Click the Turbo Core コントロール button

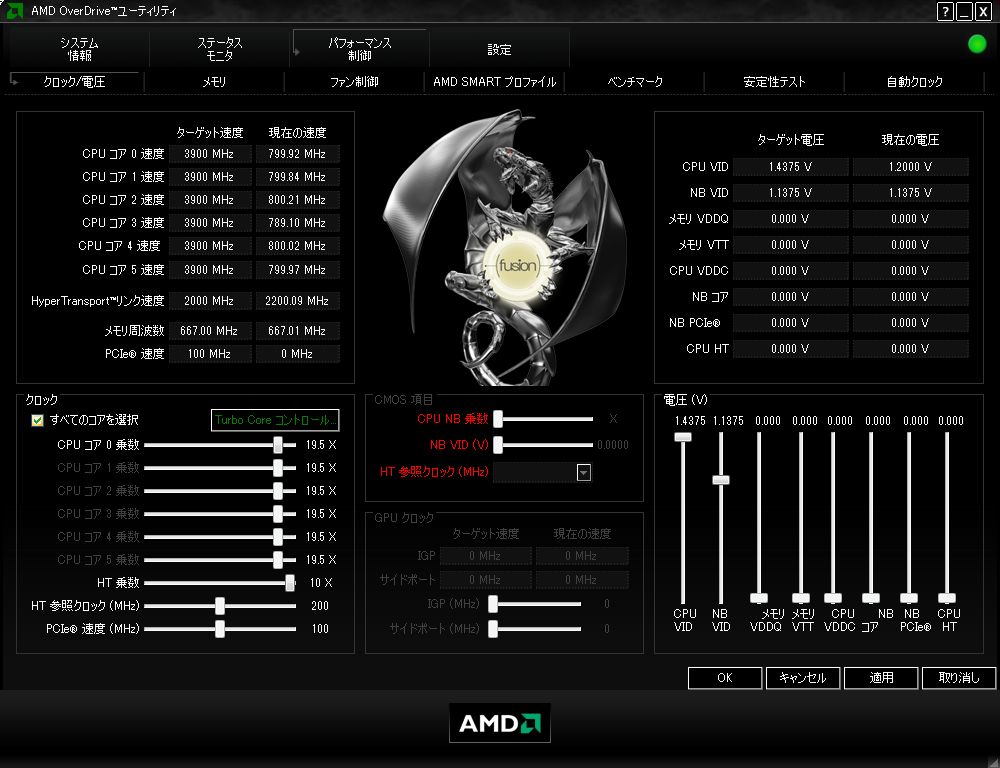275,420
